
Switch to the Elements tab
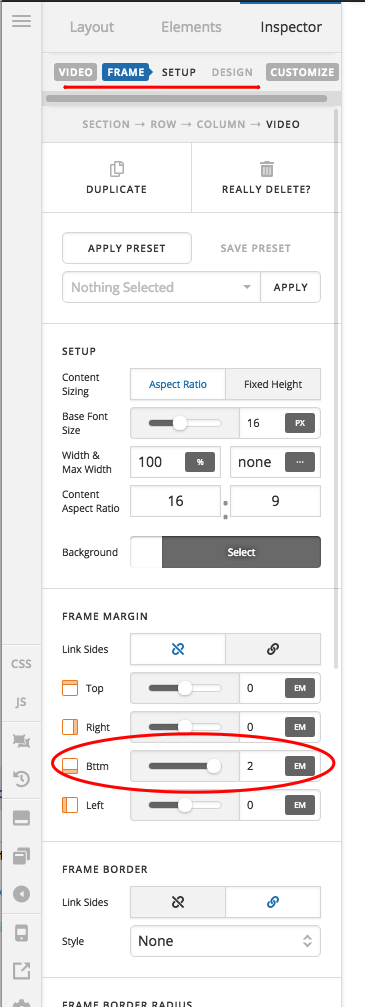(191, 27)
